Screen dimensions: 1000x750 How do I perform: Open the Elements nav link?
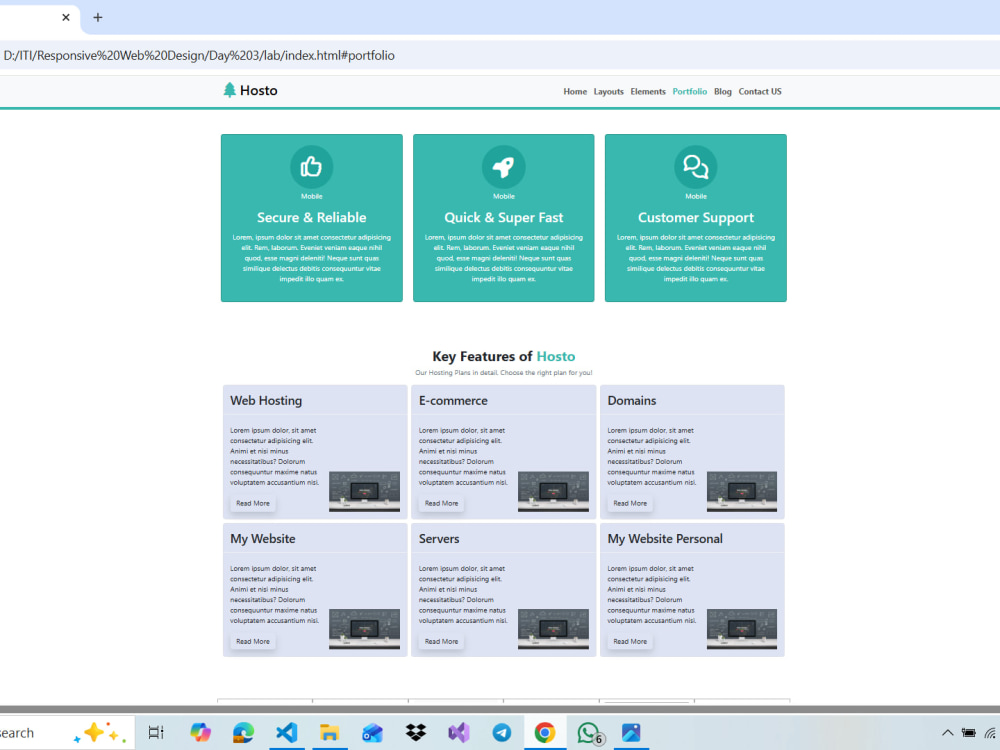point(648,91)
